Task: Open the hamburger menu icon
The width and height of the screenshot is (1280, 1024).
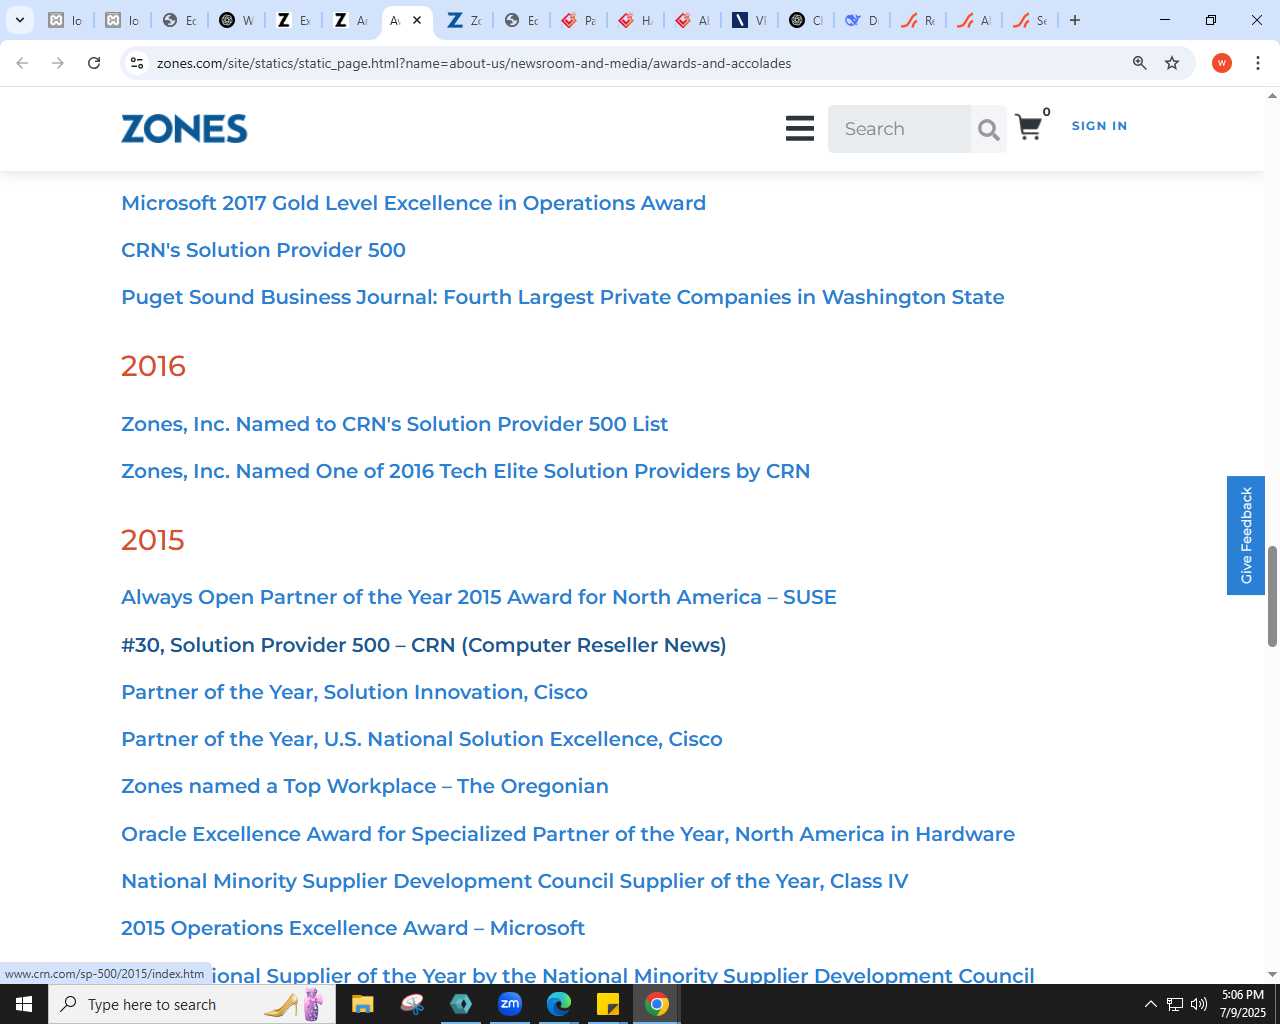Action: pyautogui.click(x=800, y=128)
